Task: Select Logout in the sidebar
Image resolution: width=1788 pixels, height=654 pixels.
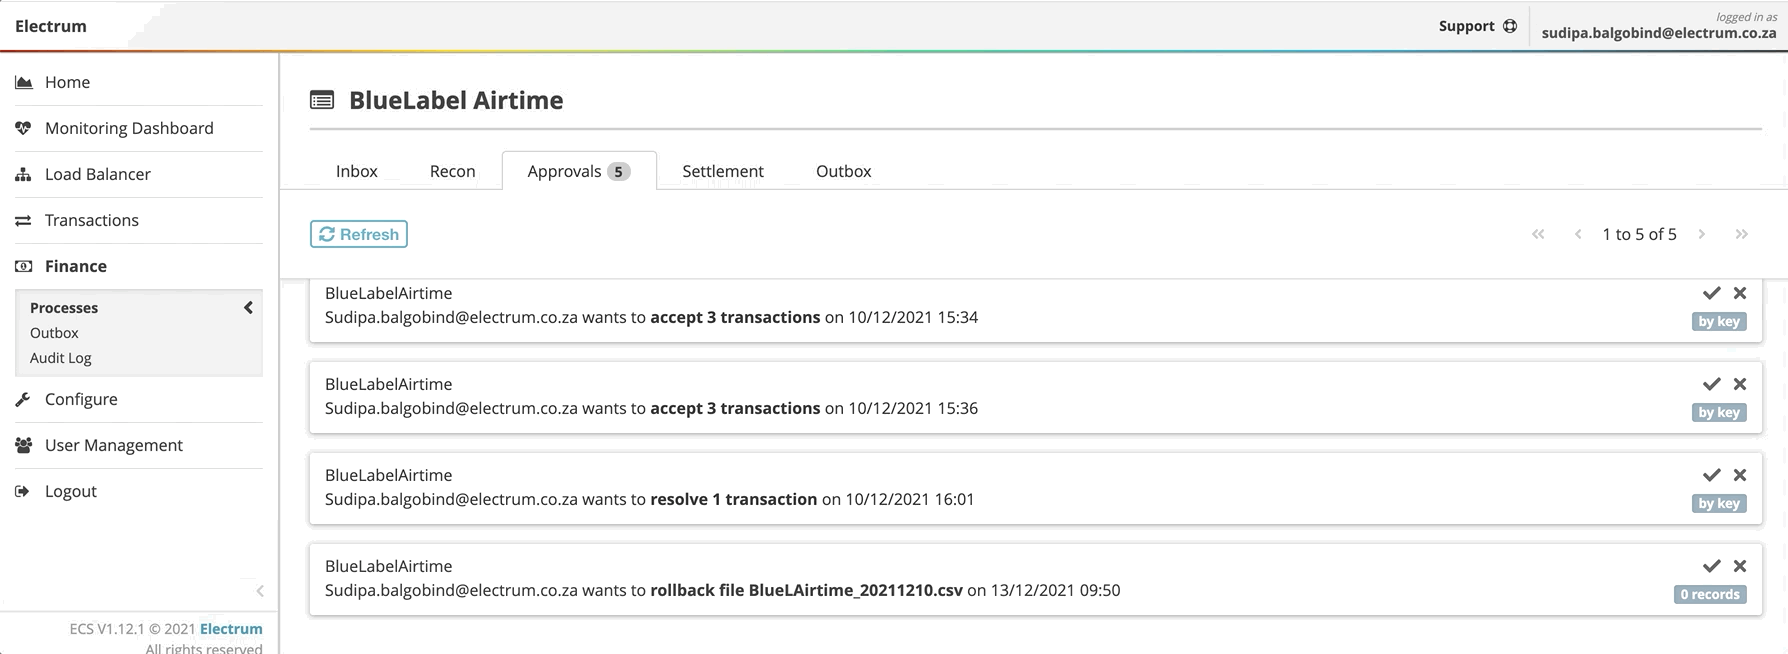Action: pos(70,491)
